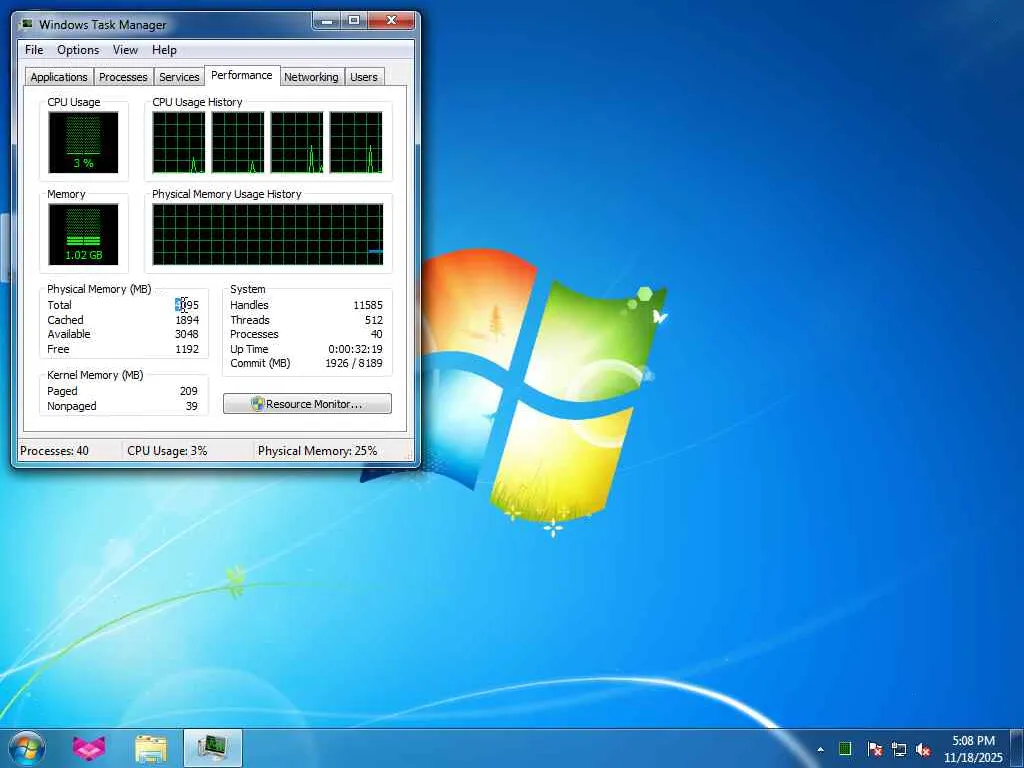The width and height of the screenshot is (1024, 768).
Task: Click the Free value 1192
Action: pos(187,349)
